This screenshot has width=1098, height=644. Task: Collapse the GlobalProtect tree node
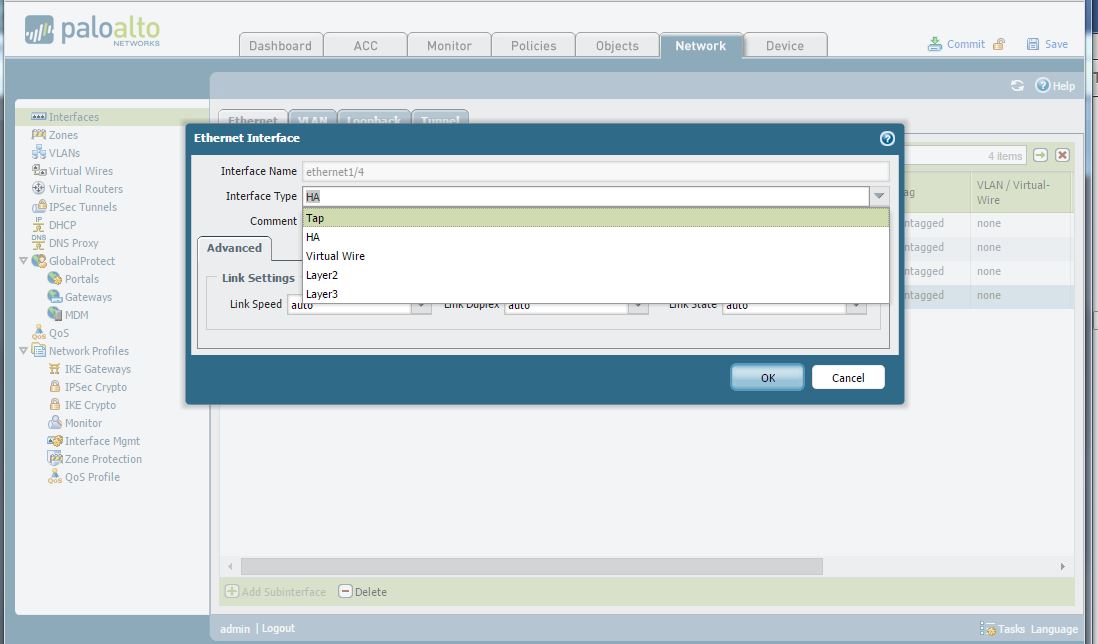tap(23, 260)
